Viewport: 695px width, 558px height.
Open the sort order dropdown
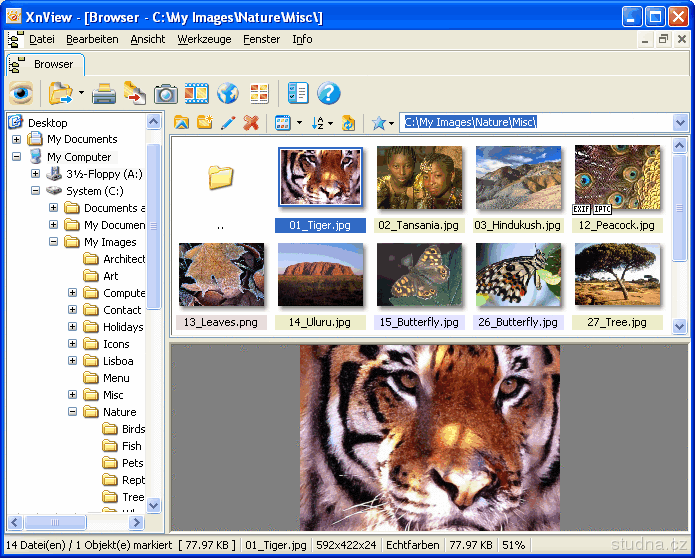pos(322,123)
